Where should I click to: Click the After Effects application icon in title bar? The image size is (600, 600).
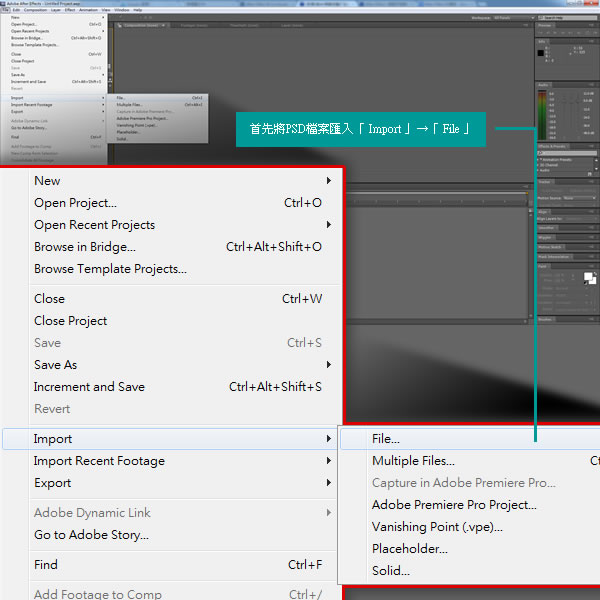point(3,3)
